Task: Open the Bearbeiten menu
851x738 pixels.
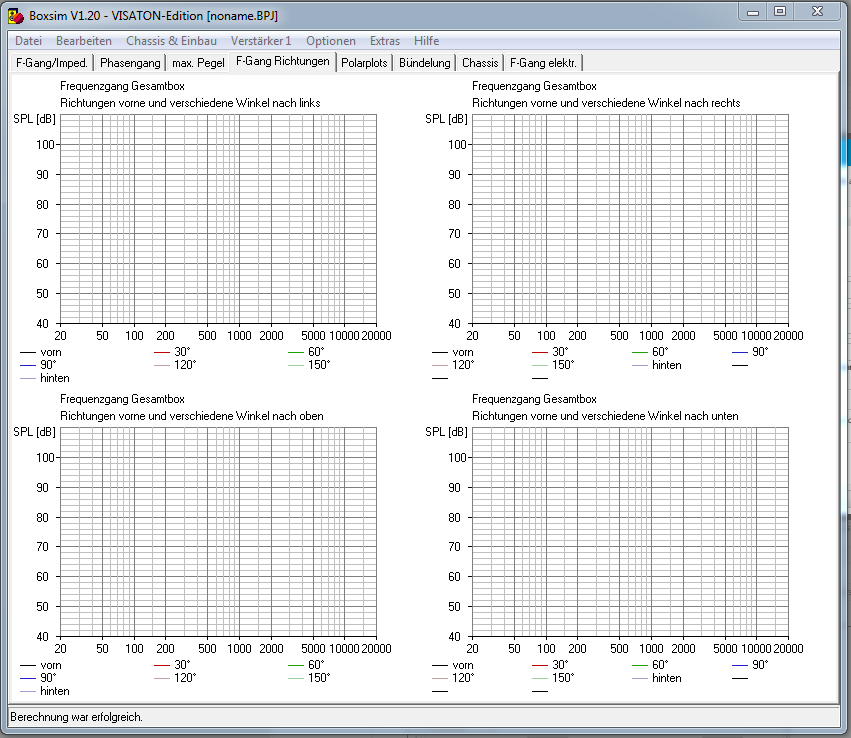Action: (x=84, y=41)
